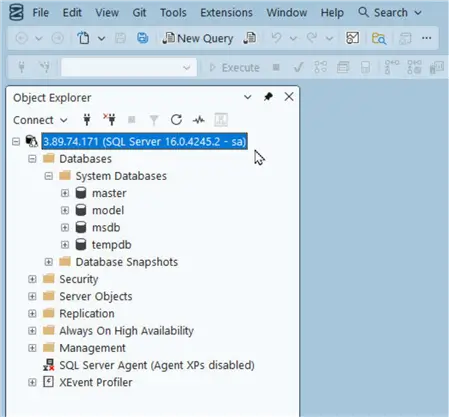449x417 pixels.
Task: Click the Navigate Backward toolbar icon
Action: pos(22,38)
